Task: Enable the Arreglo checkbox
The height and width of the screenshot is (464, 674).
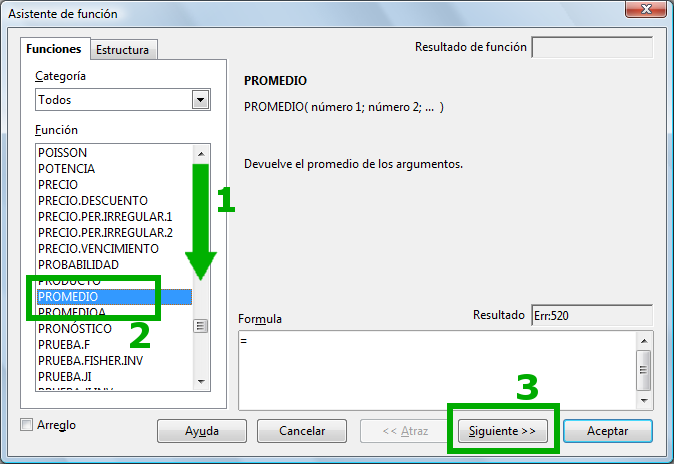Action: pos(27,425)
